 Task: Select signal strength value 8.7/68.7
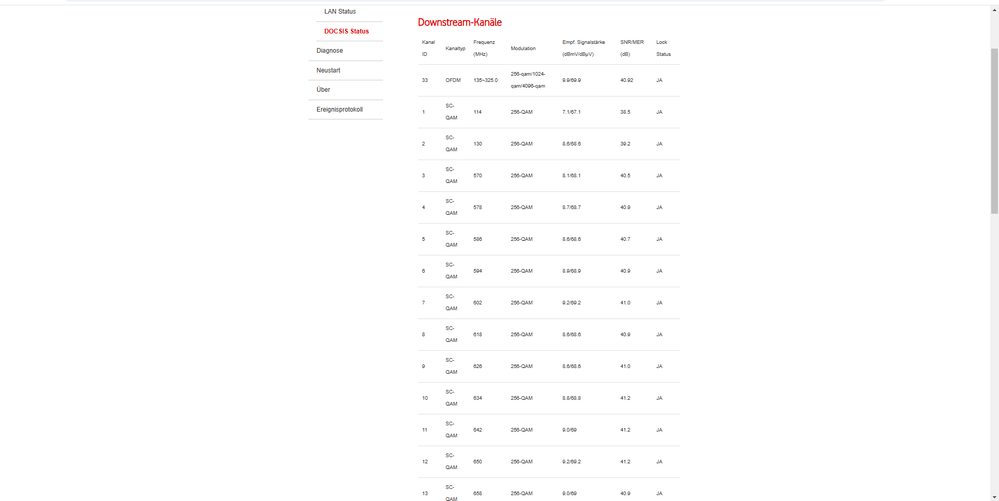(571, 207)
